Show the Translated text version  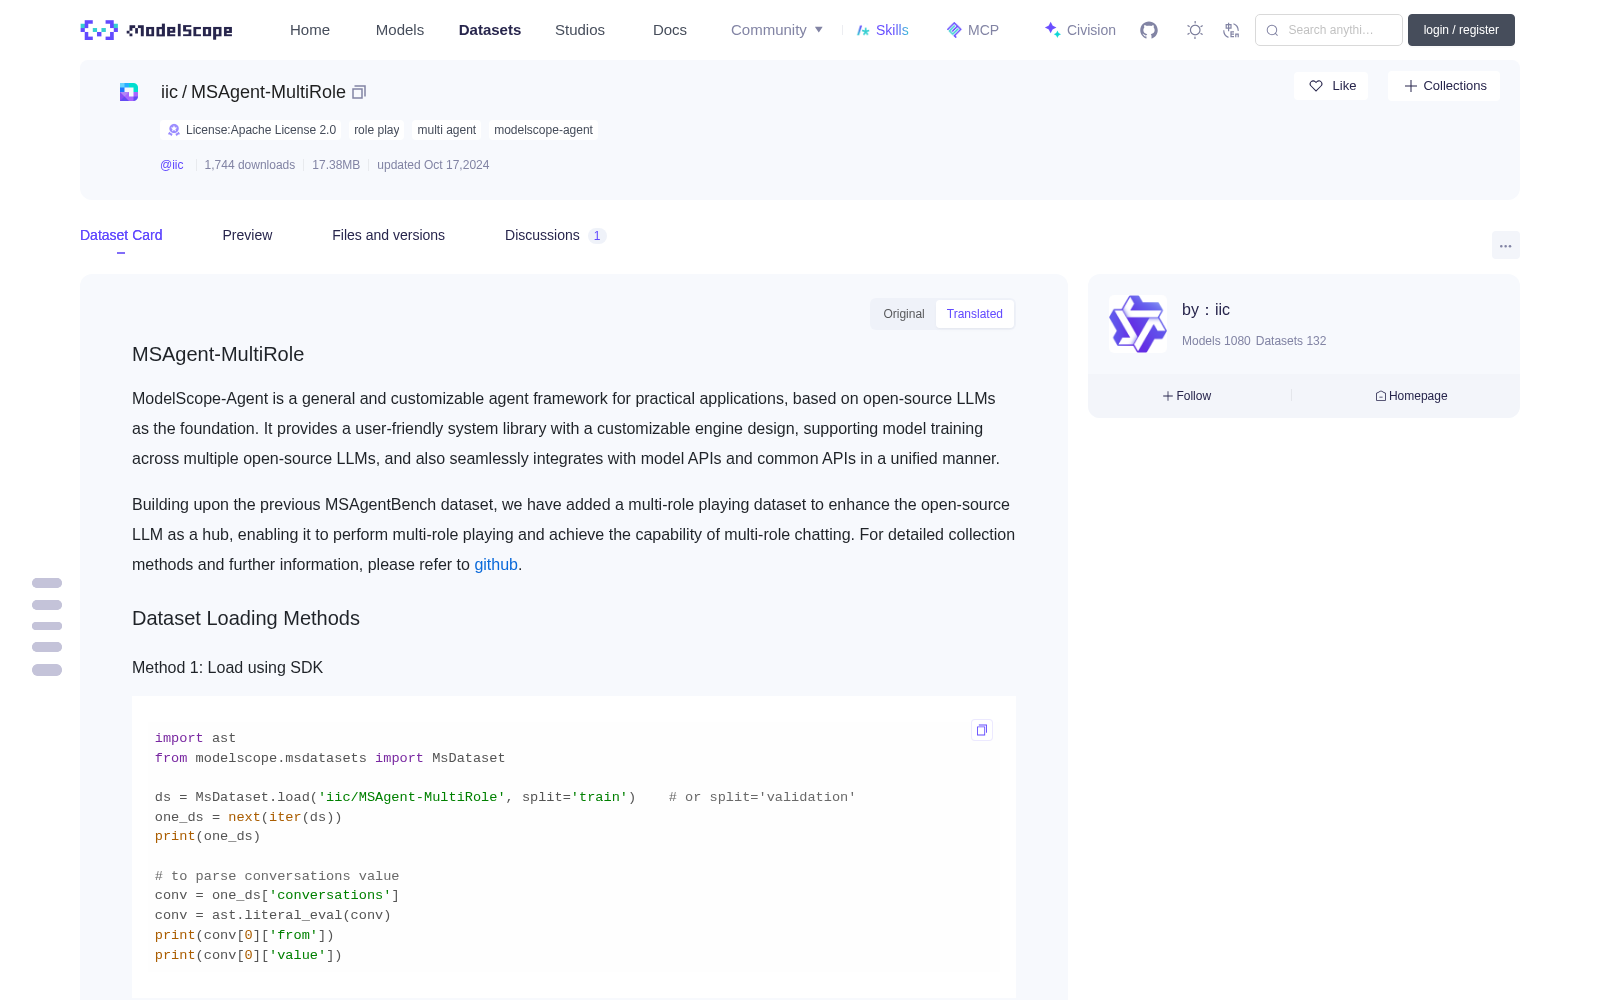(975, 314)
